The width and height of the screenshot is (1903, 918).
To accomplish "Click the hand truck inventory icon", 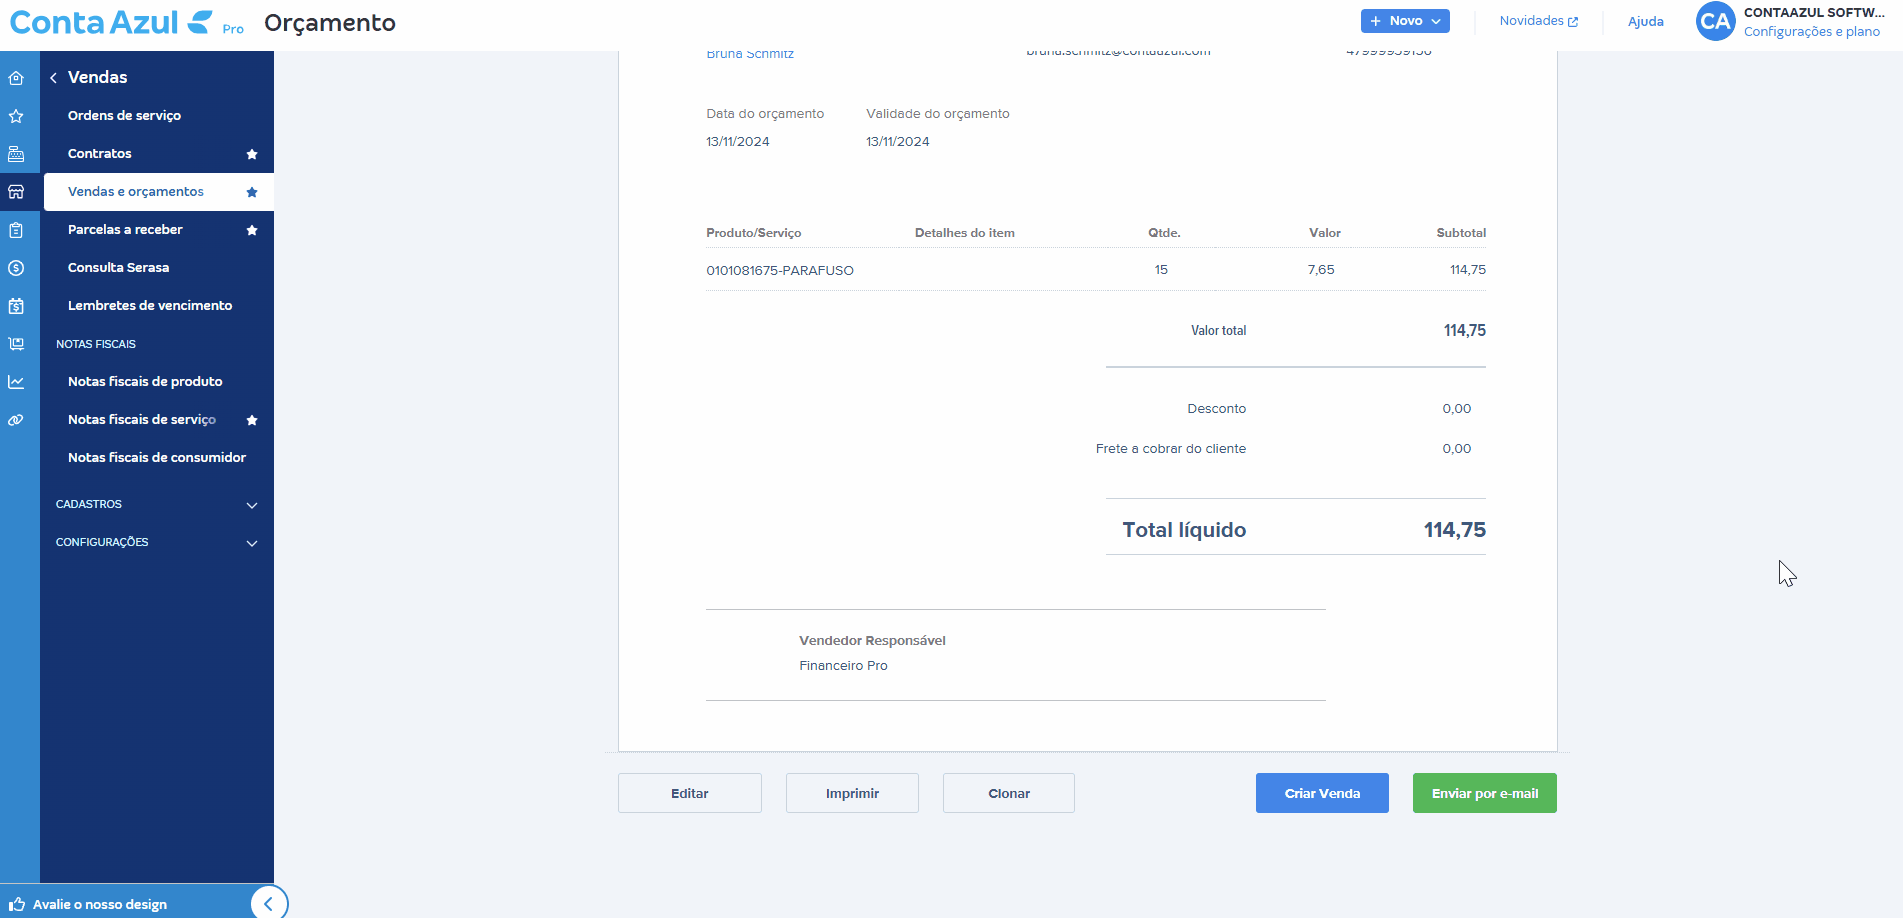I will tap(16, 344).
